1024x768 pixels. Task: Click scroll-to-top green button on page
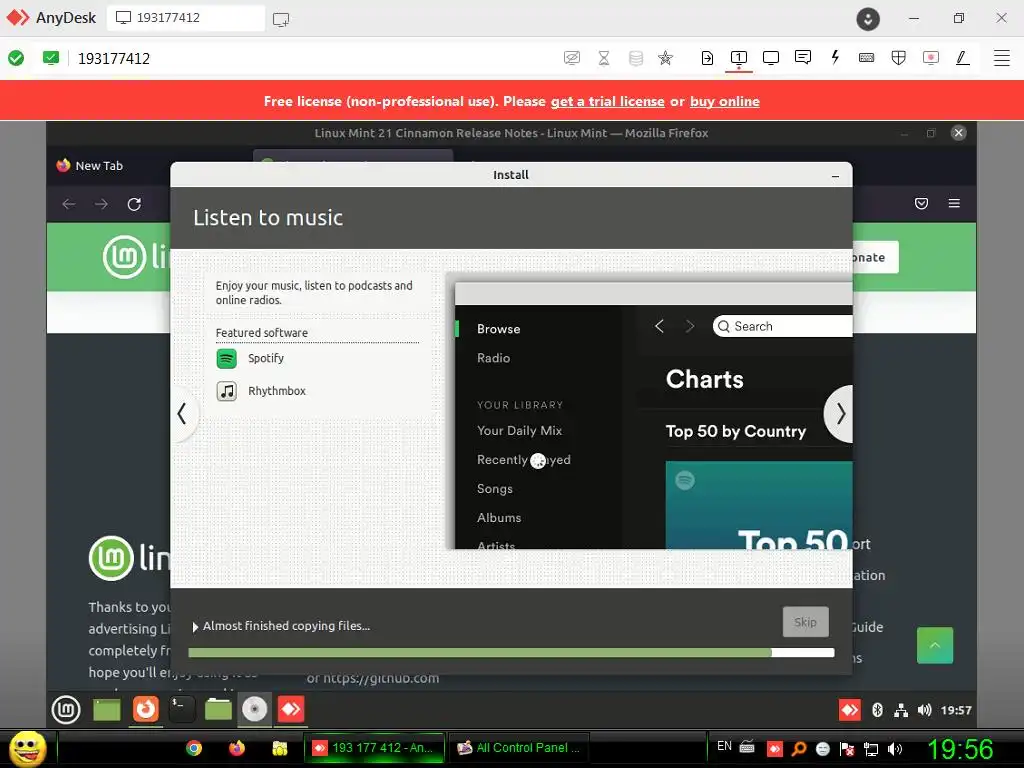point(935,645)
